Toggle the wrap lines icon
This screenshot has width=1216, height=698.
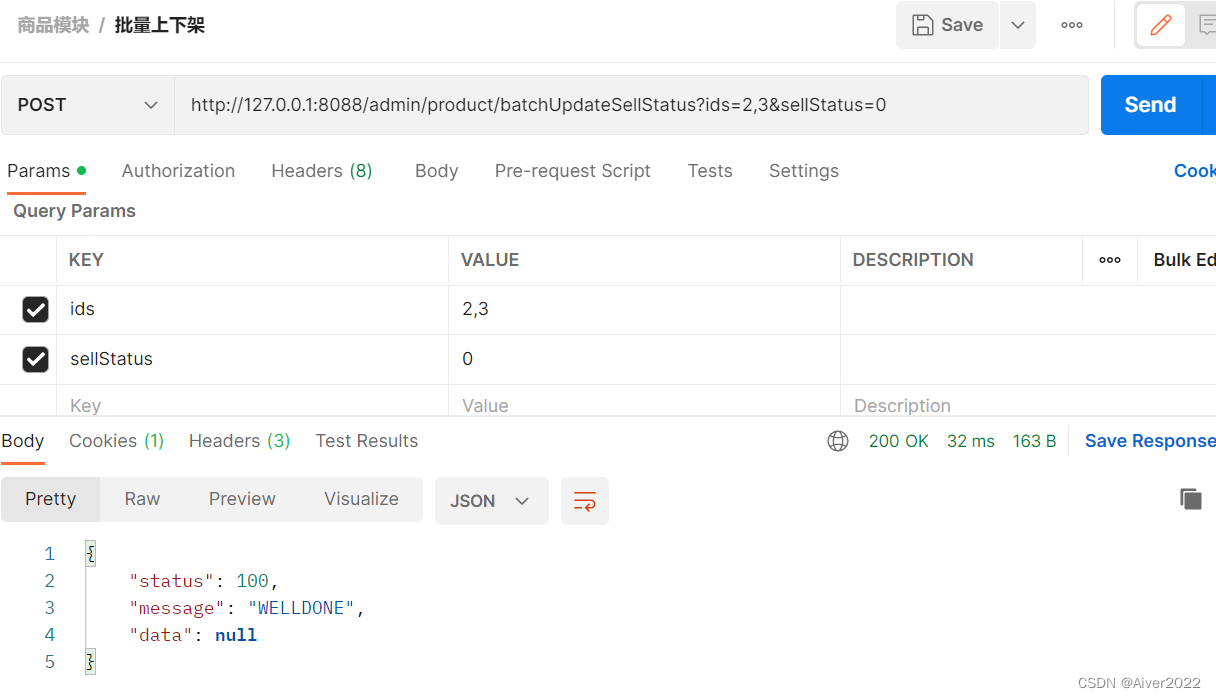click(x=585, y=501)
